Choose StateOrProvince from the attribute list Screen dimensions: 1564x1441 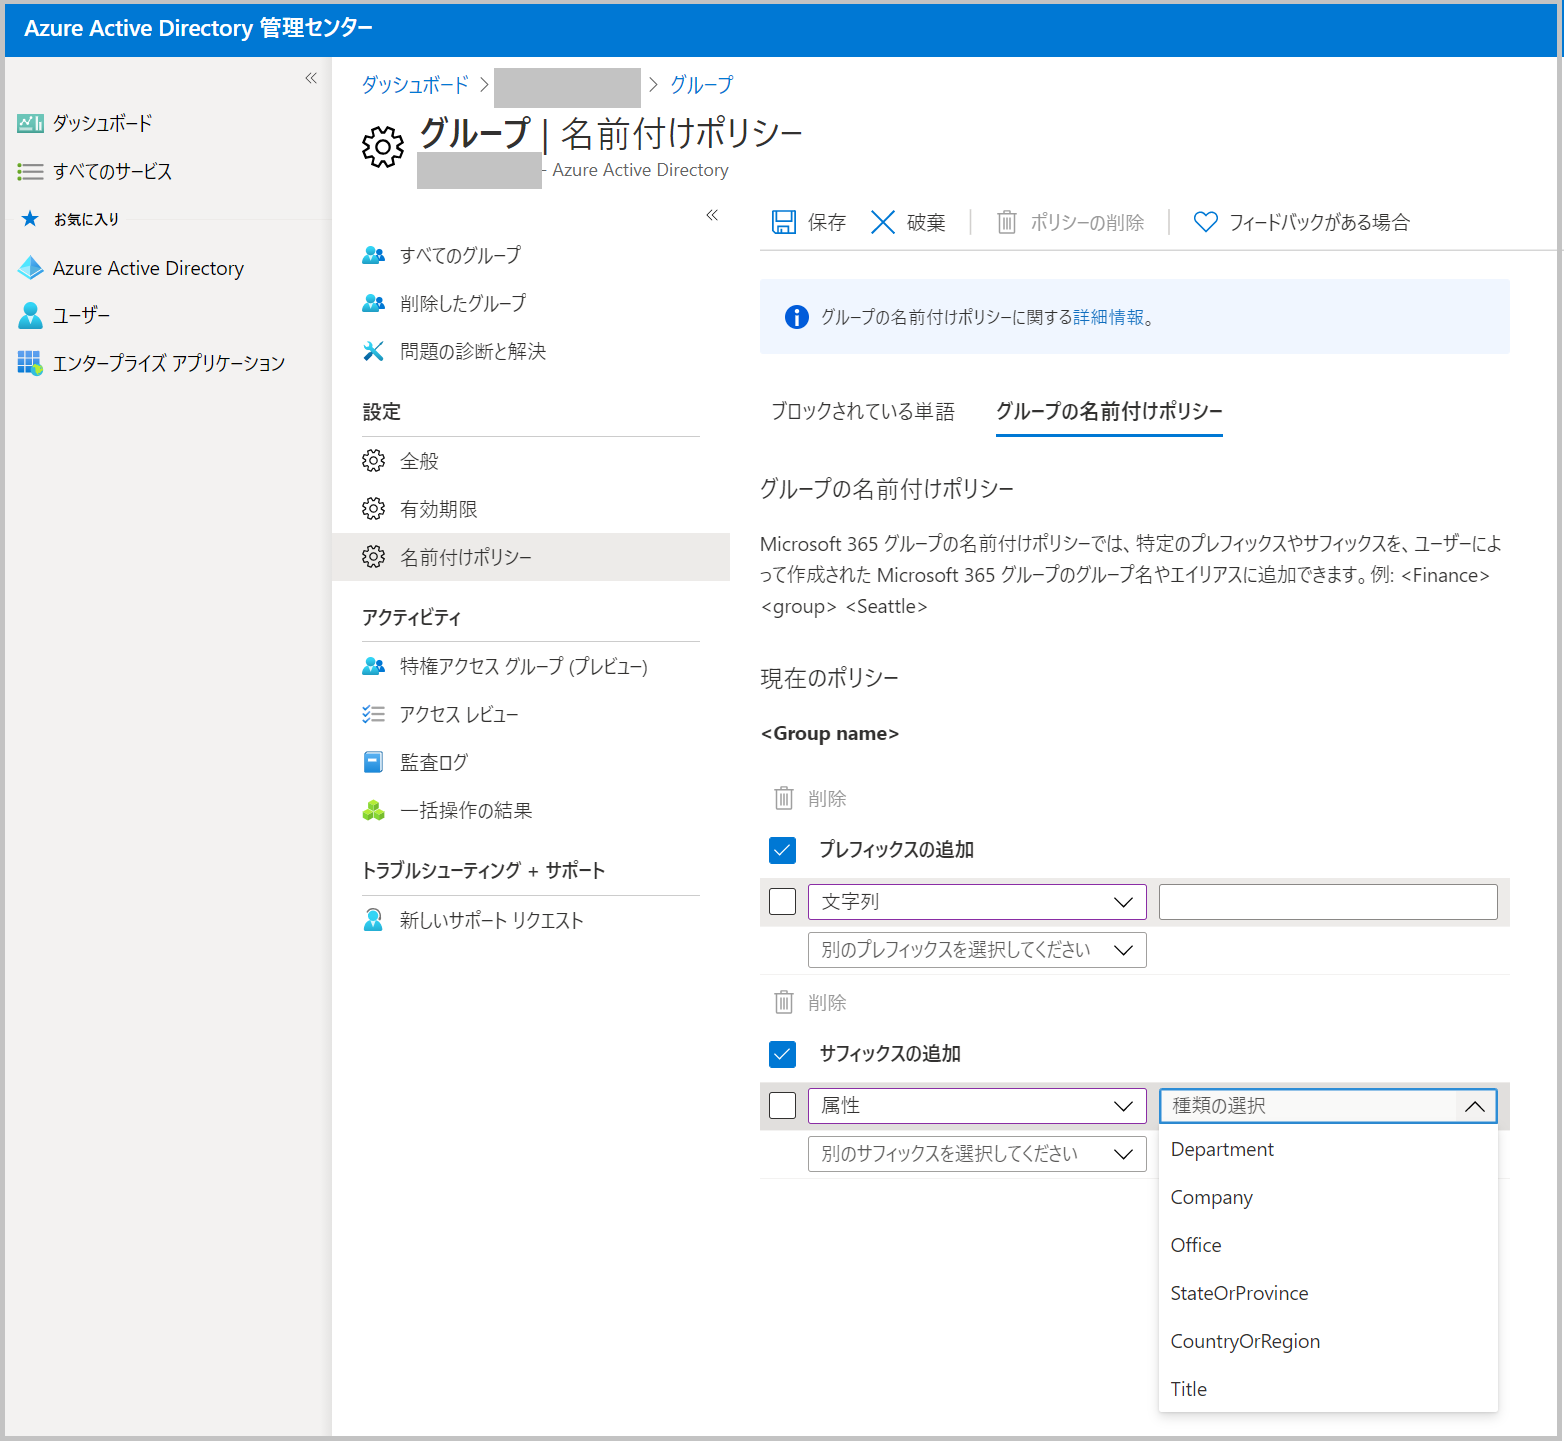click(1328, 1294)
